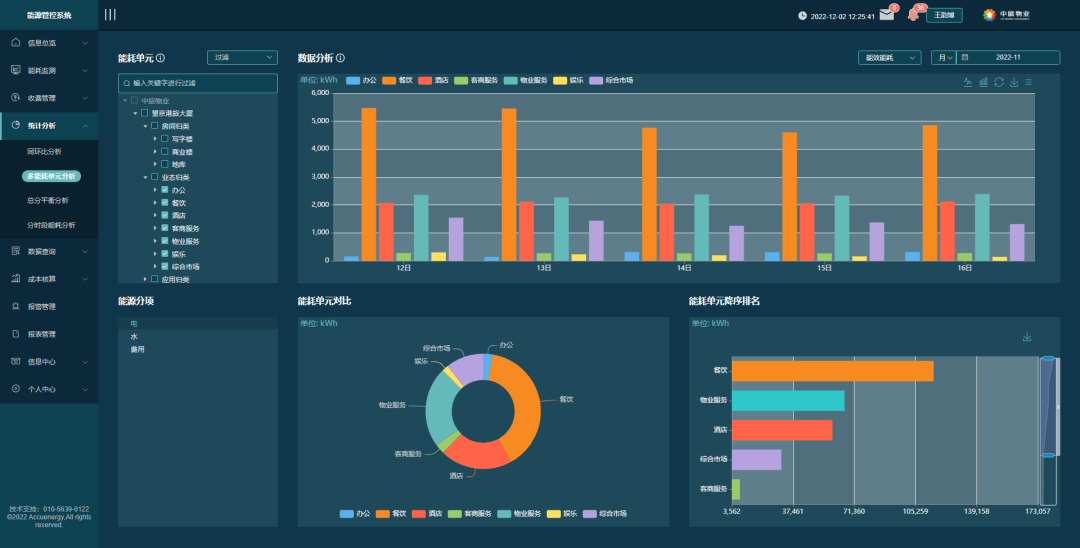Viewport: 1080px width, 548px height.
Task: Click the 王韵婶 user button
Action: pos(944,14)
